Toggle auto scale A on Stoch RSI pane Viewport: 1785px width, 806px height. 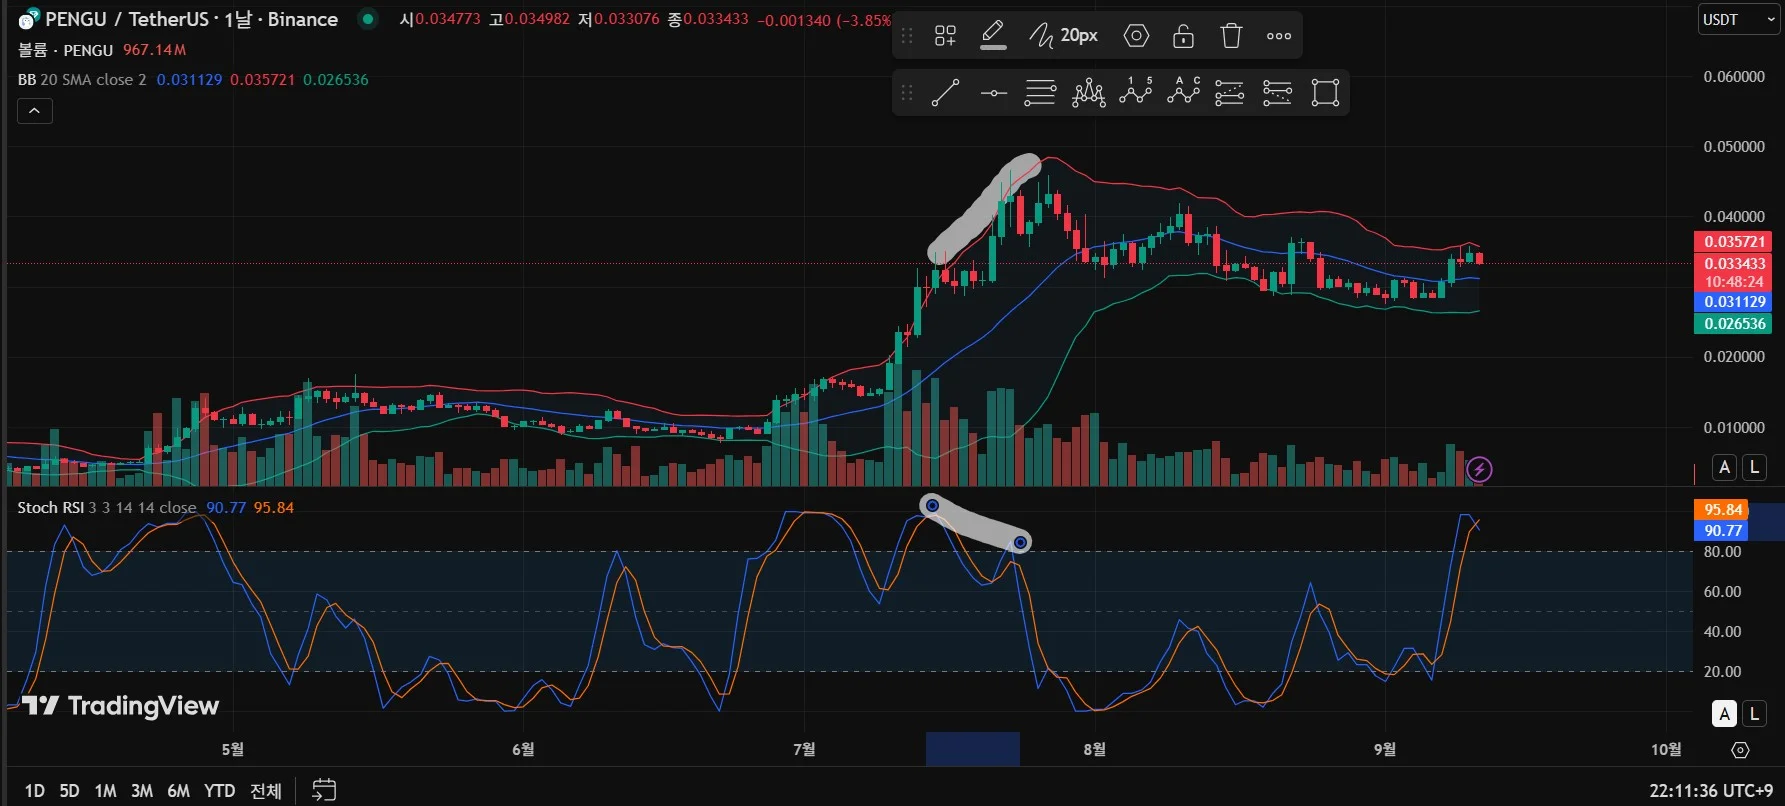tap(1724, 713)
